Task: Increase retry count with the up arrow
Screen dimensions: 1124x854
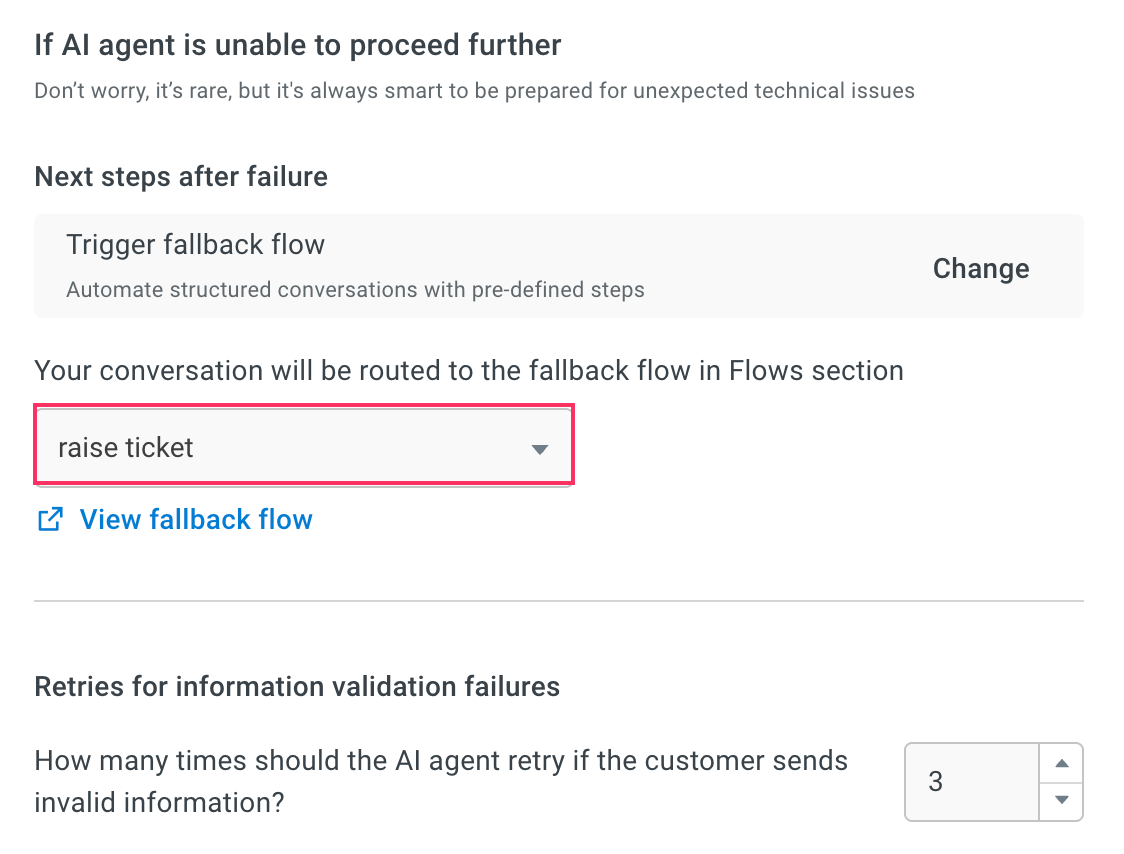Action: click(x=1062, y=764)
